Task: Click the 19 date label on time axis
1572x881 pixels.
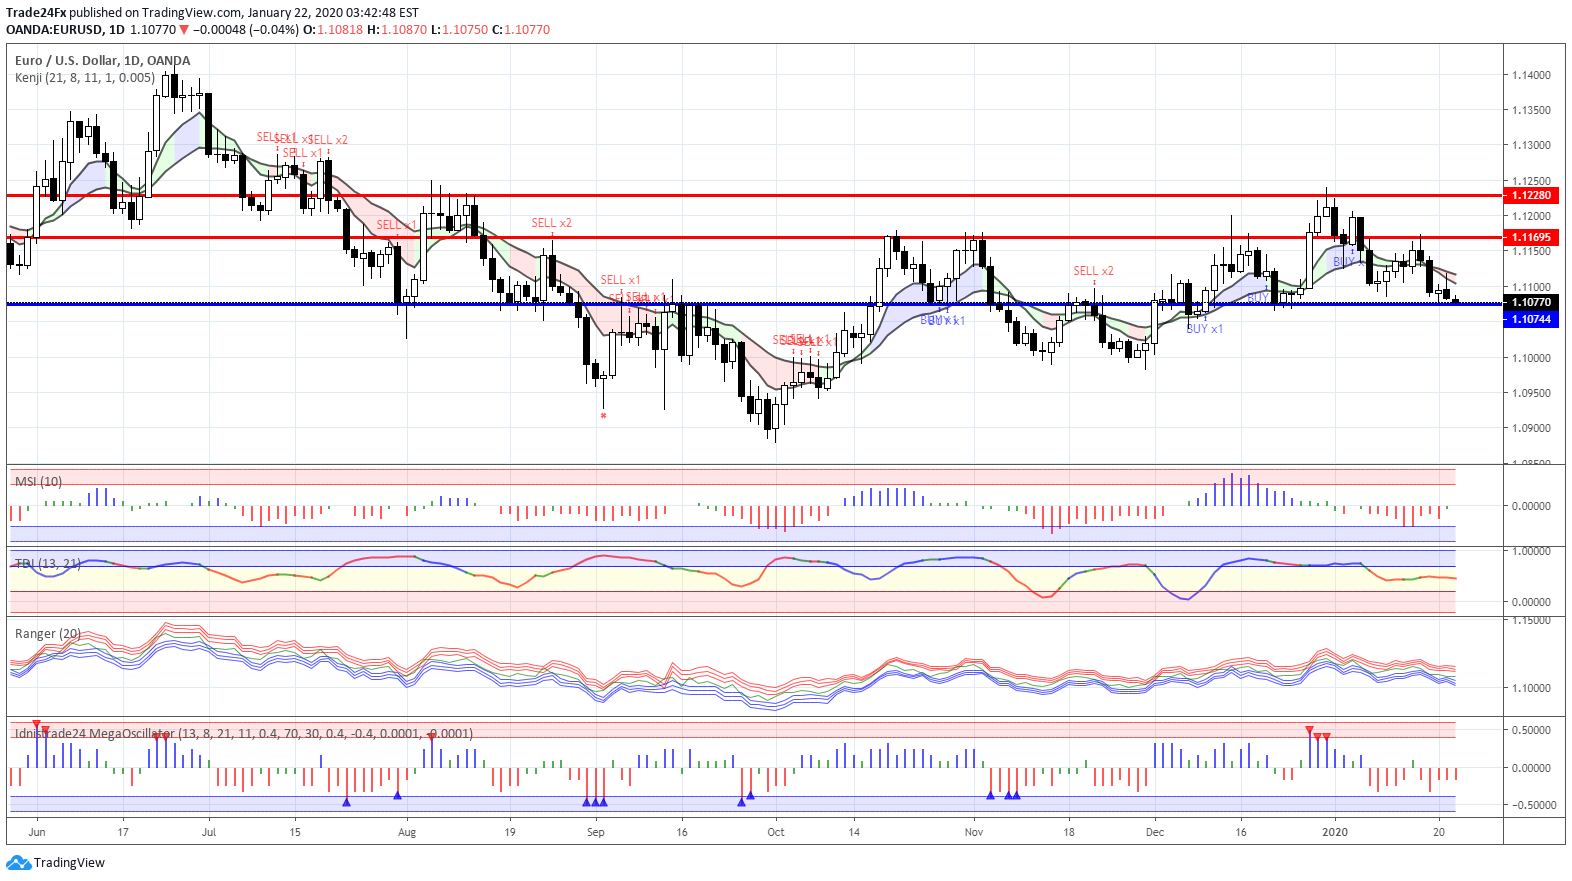Action: (x=510, y=832)
